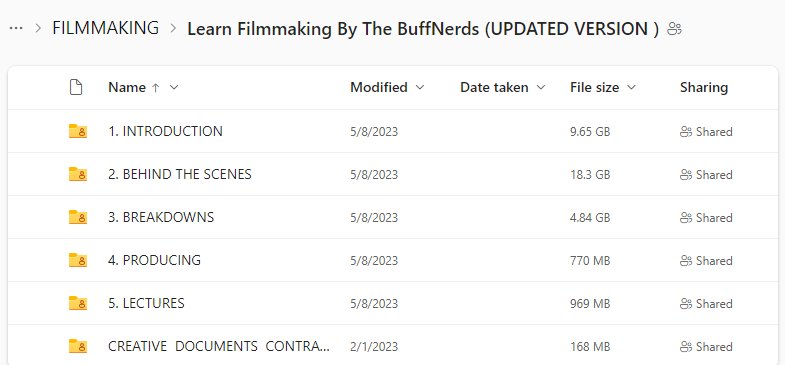
Task: Click the Sharing column header
Action: pos(703,88)
